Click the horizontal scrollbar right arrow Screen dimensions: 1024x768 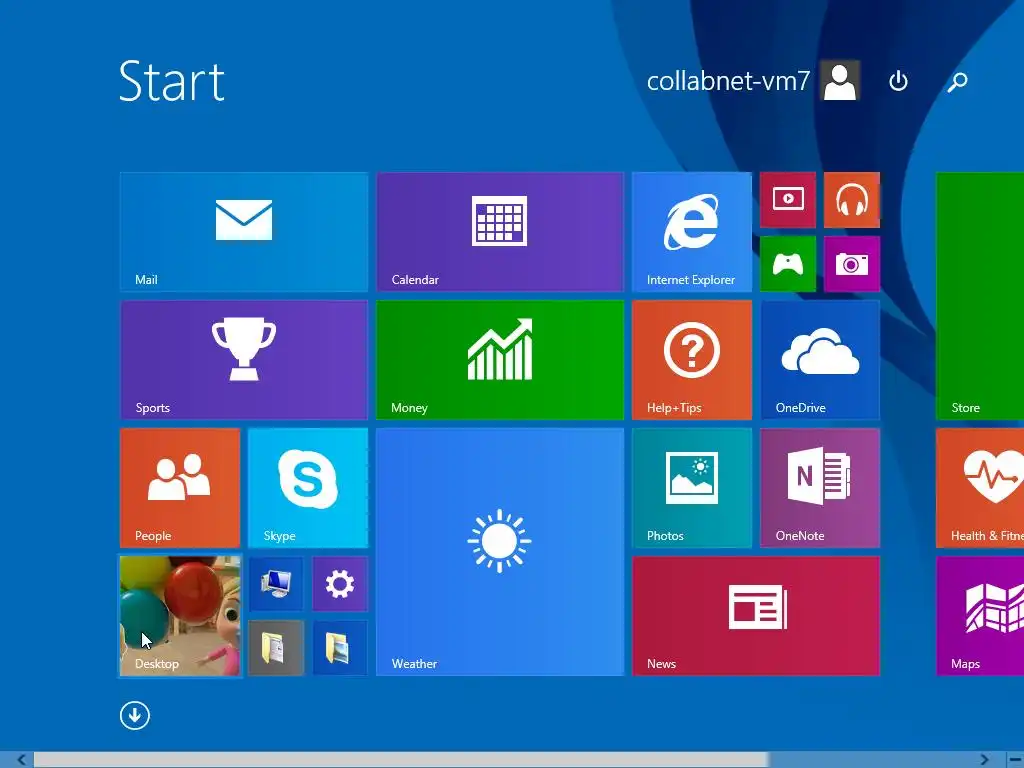[x=984, y=760]
